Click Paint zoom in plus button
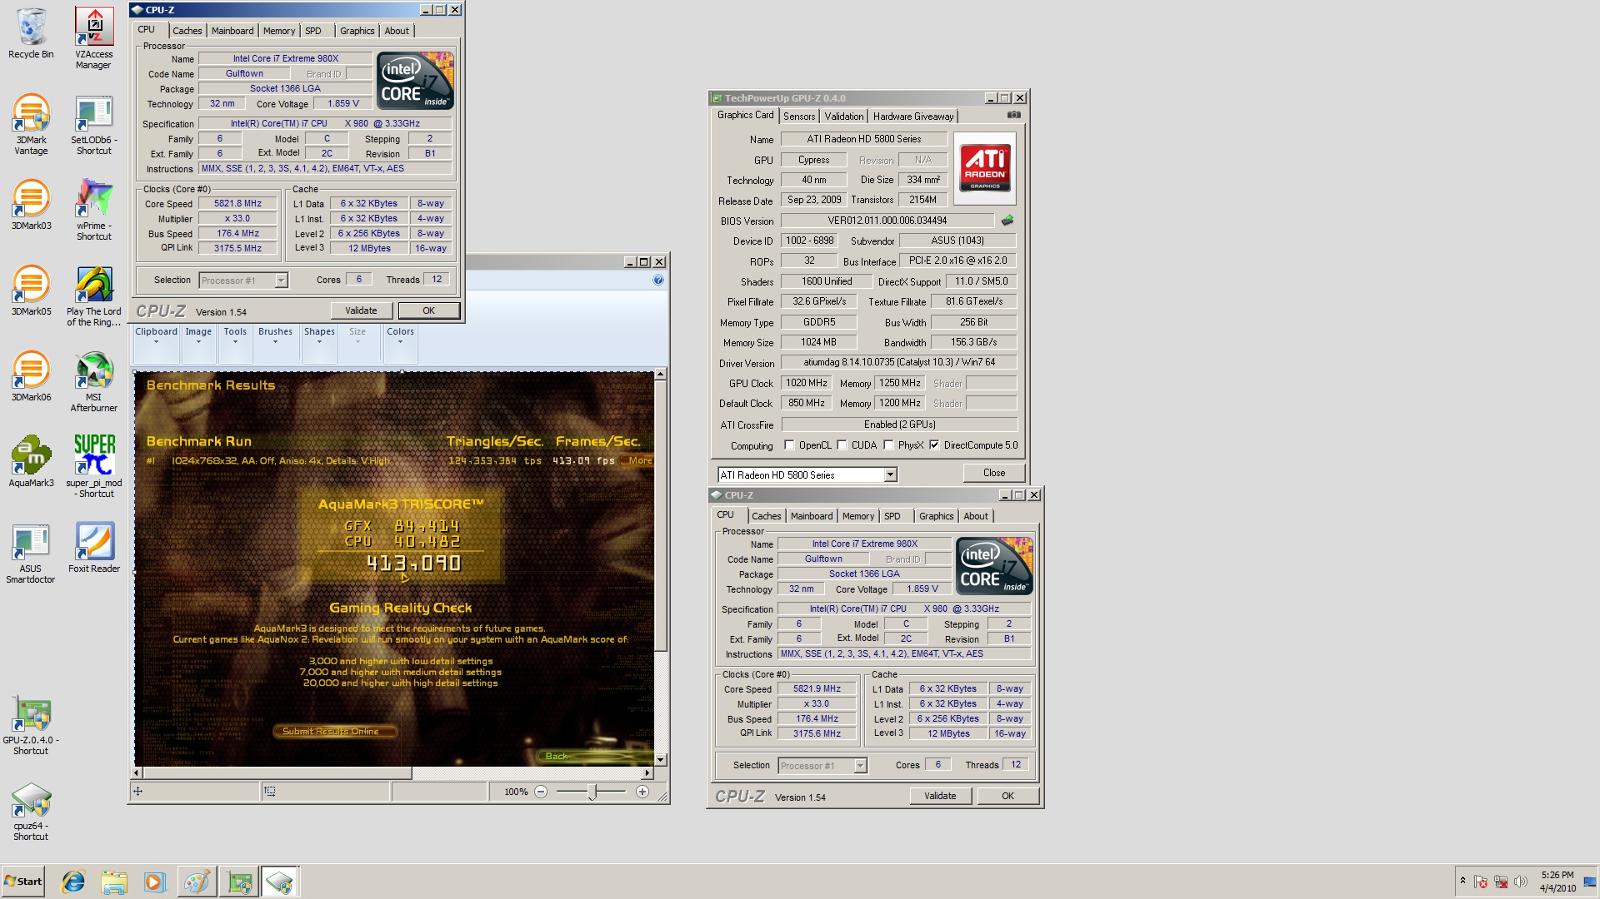1600x899 pixels. coord(642,792)
